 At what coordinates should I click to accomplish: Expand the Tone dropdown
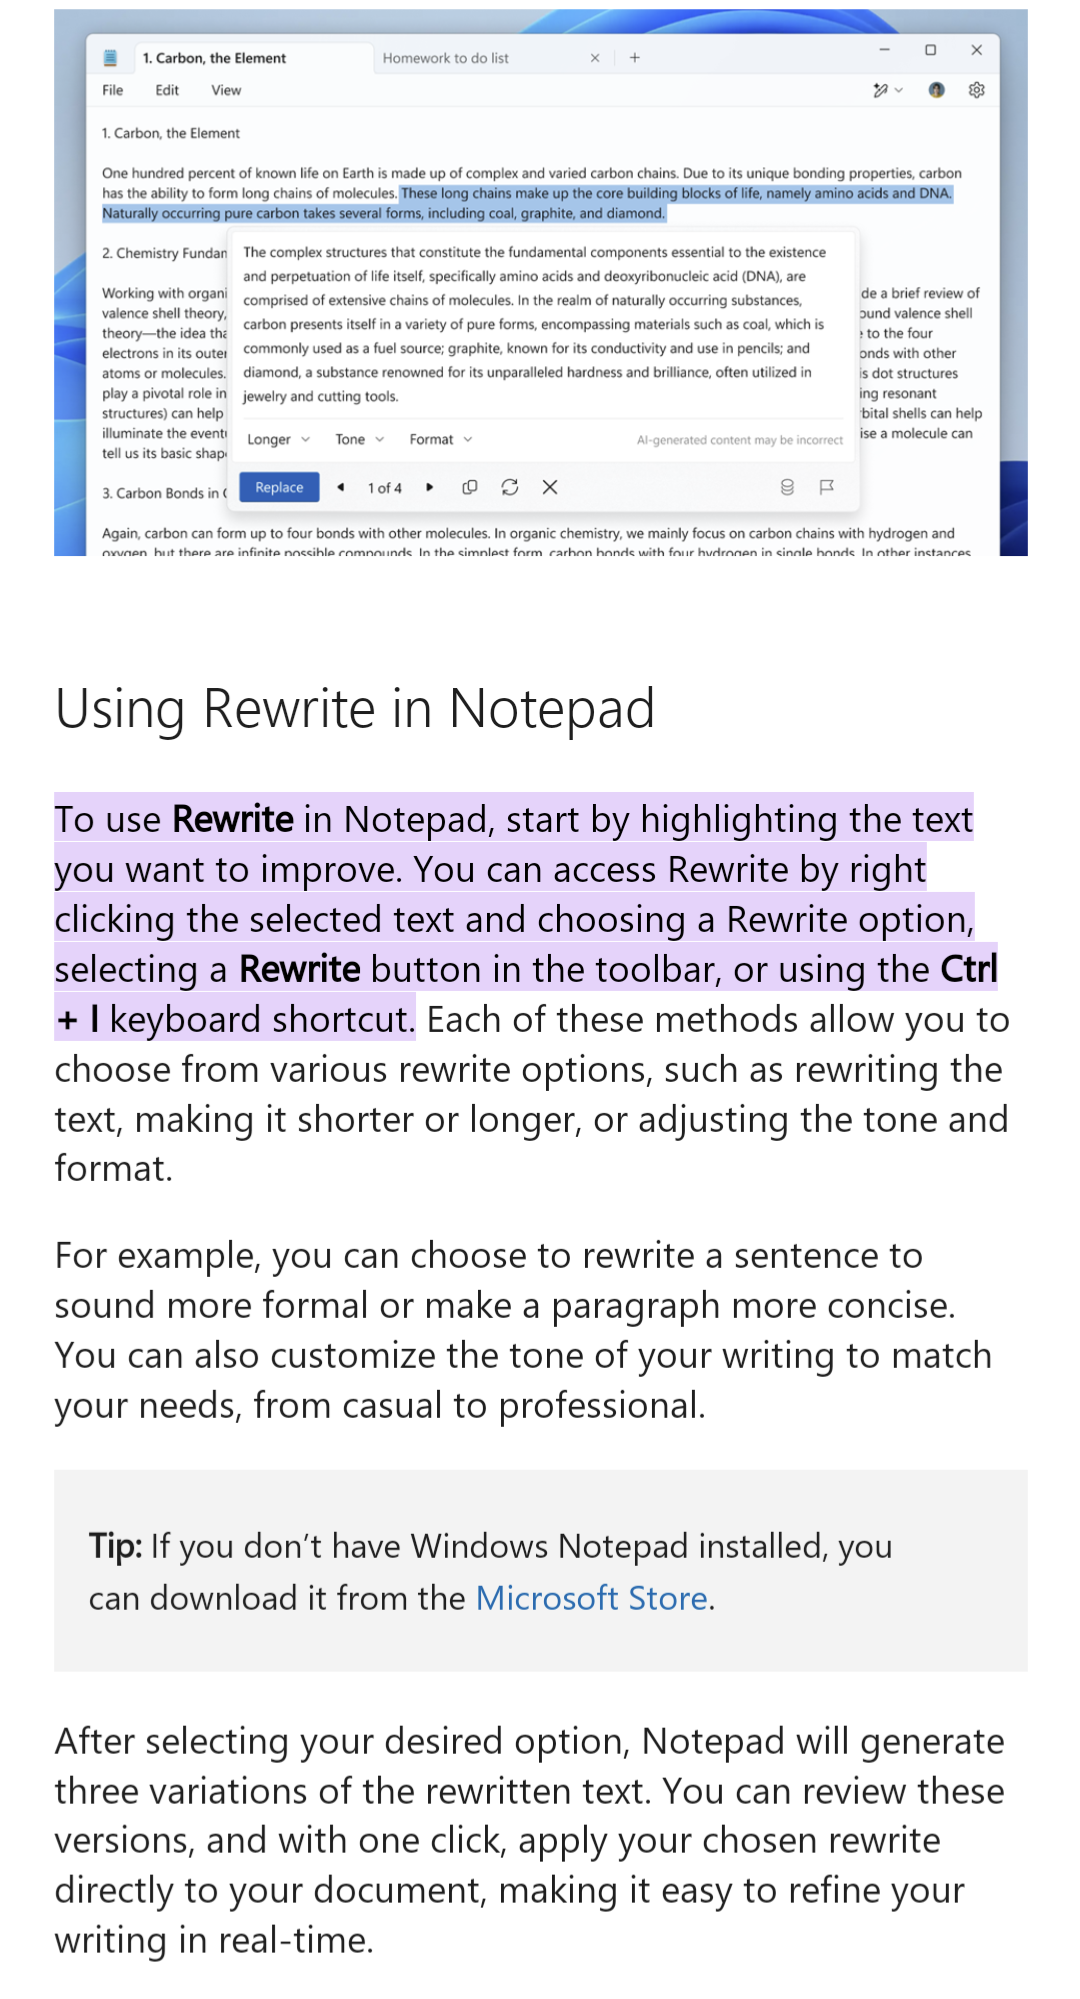360,439
